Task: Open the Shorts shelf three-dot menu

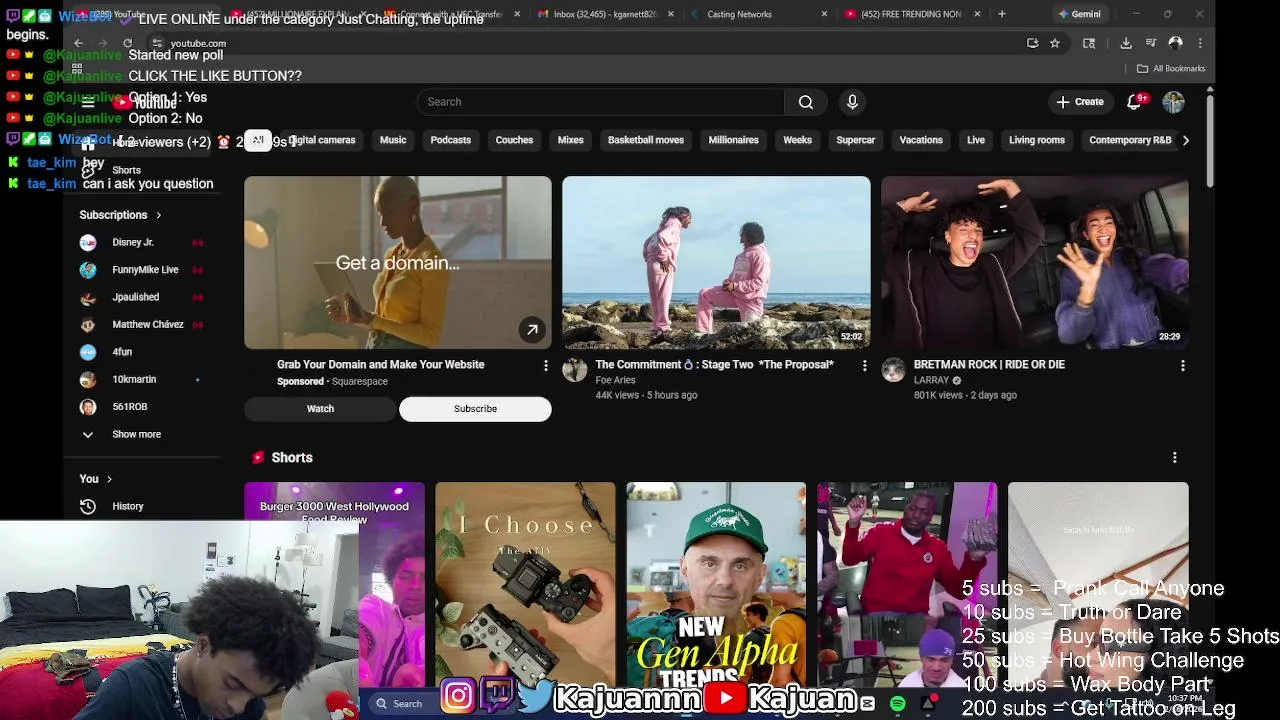Action: (1174, 458)
